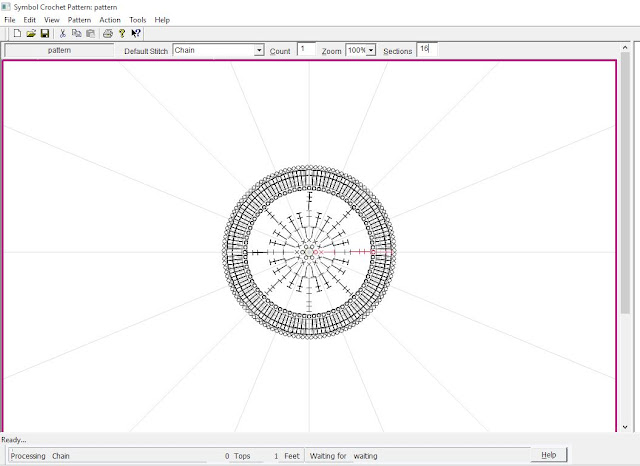Click the Paste toolbar icon

tap(90, 33)
